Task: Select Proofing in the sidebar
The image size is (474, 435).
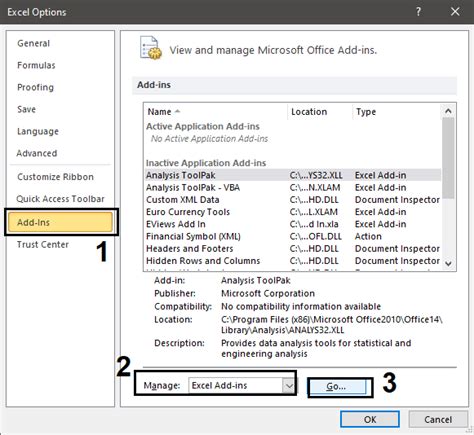Action: [x=35, y=87]
